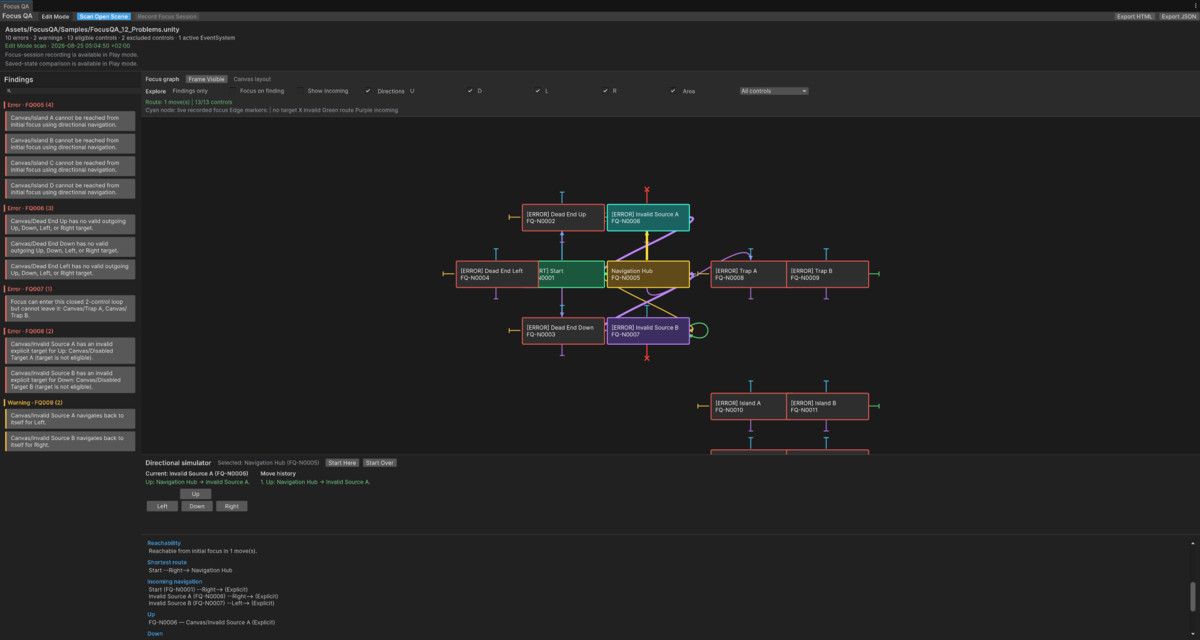Image resolution: width=1200 pixels, height=640 pixels.
Task: Select the Navigation Hub node
Action: click(x=648, y=274)
